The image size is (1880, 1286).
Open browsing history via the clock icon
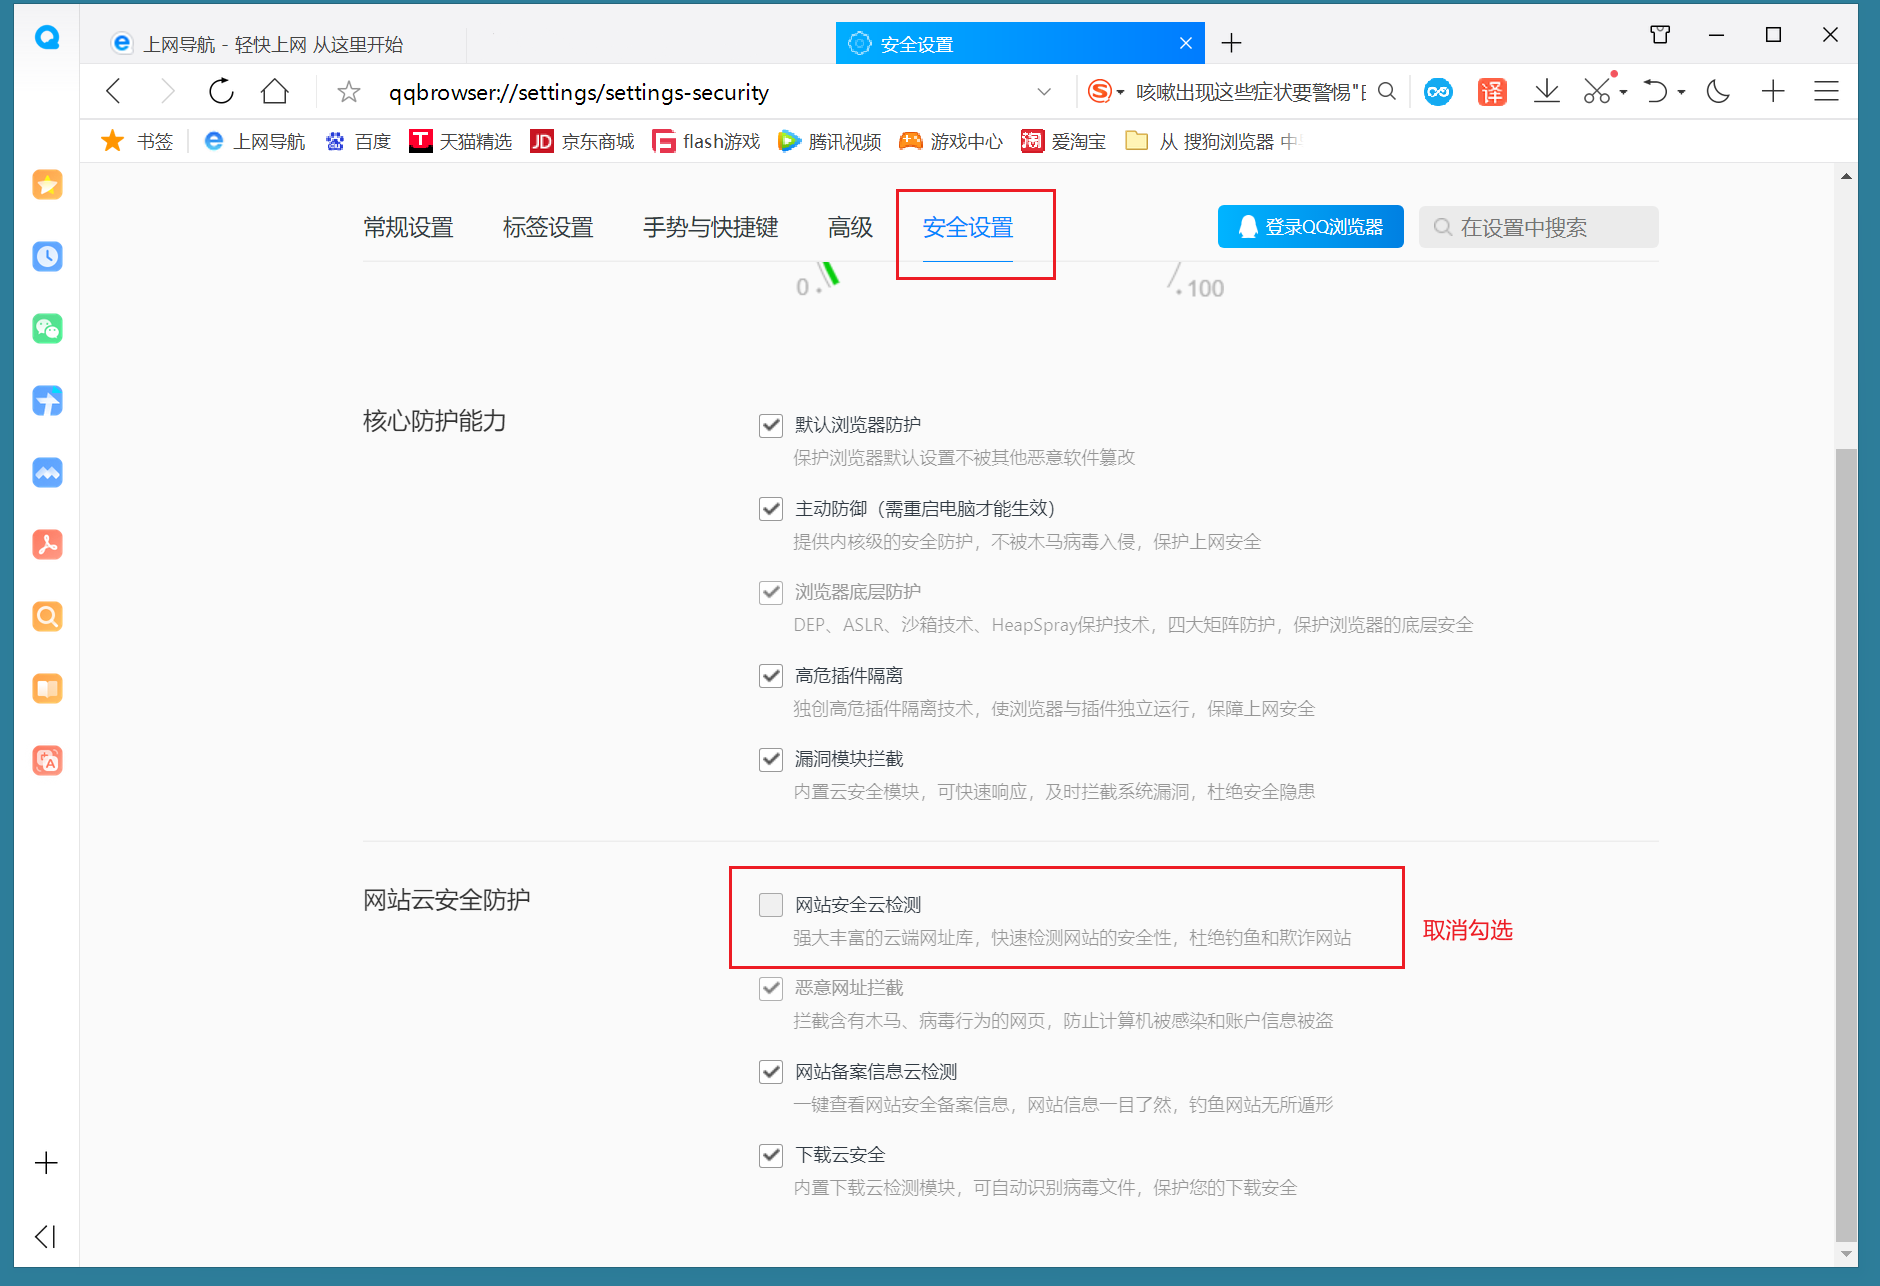46,256
